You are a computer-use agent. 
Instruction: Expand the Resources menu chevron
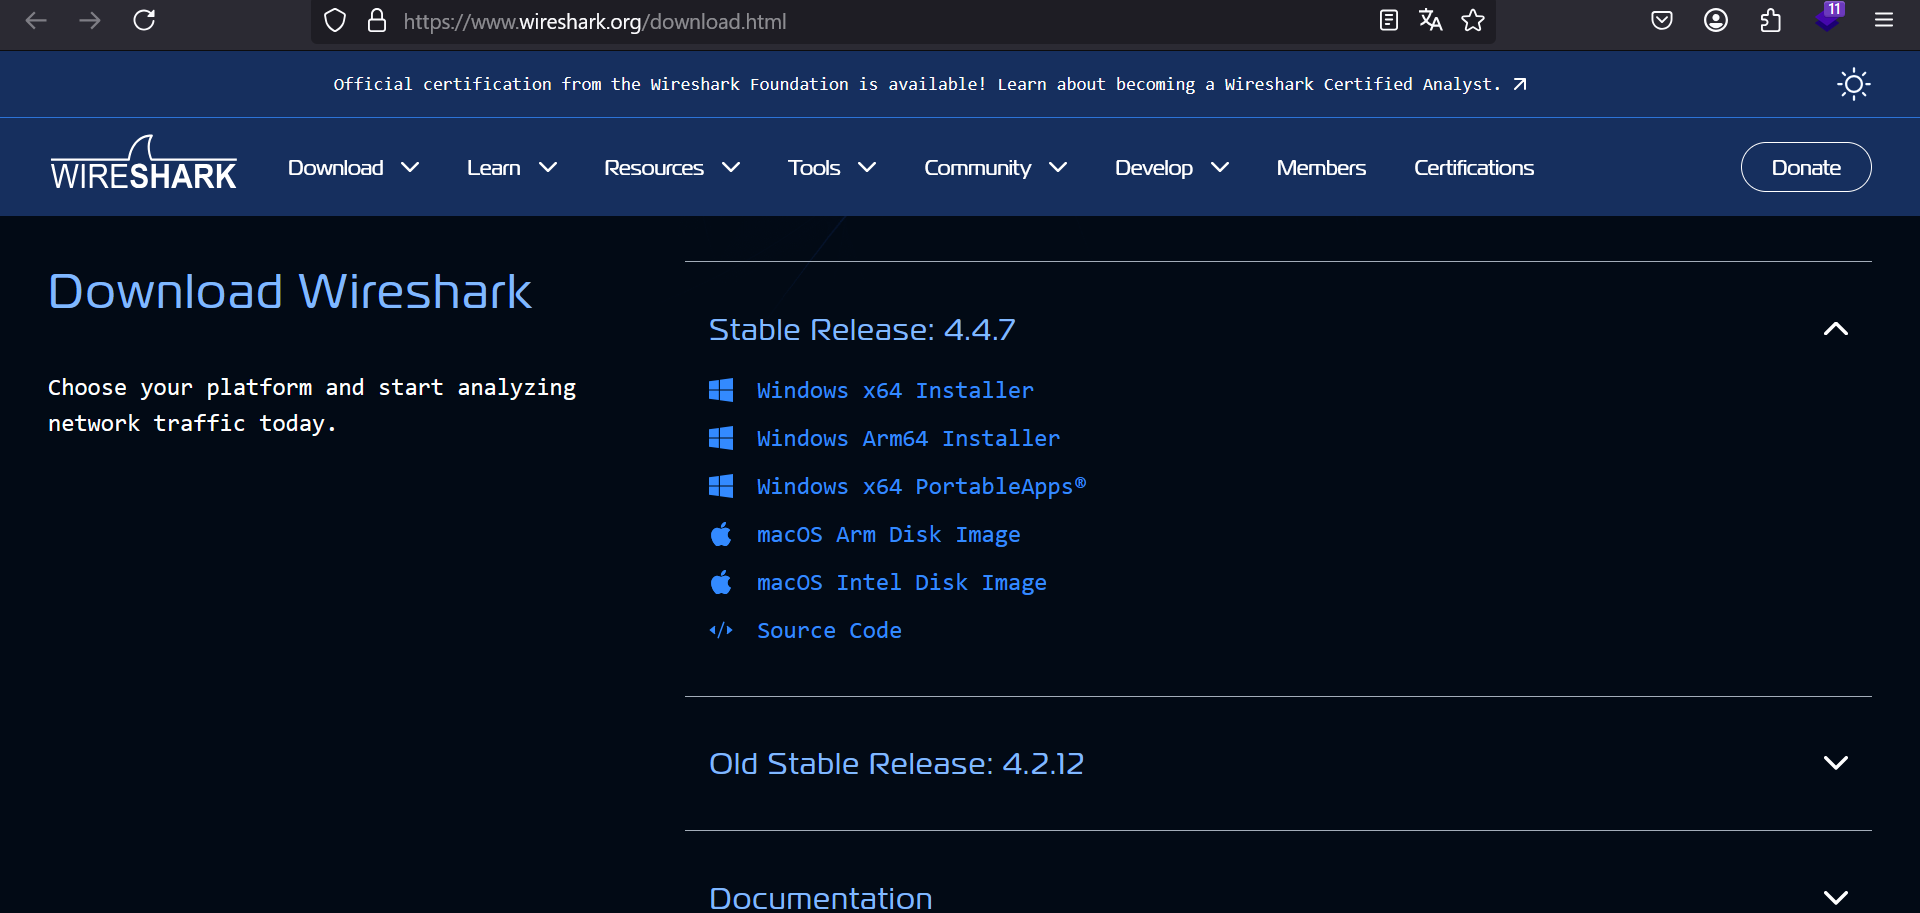(x=731, y=168)
